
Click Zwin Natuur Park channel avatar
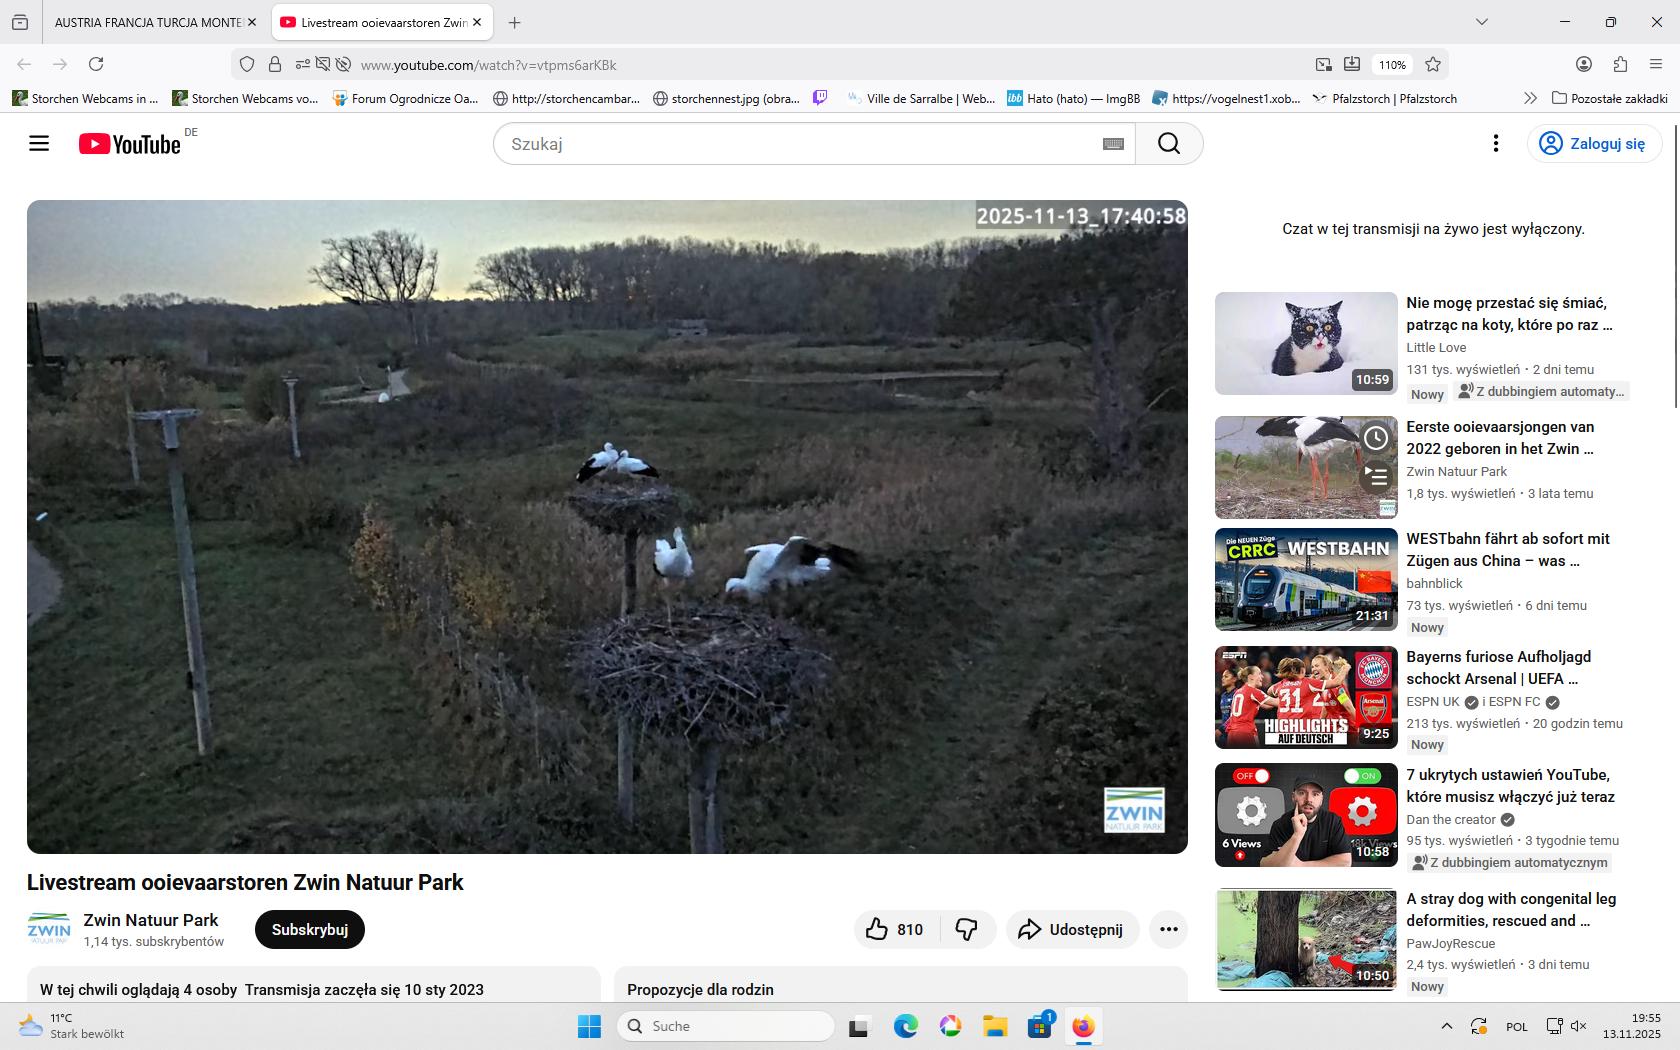[x=49, y=929]
